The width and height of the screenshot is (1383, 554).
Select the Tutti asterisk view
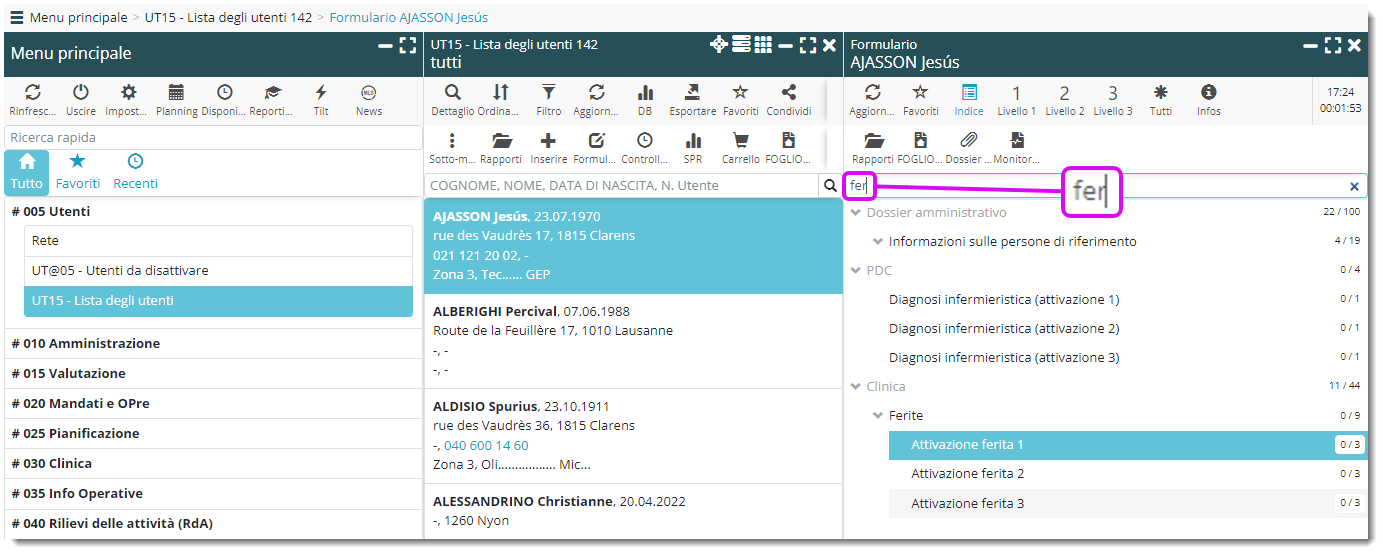tap(1160, 93)
